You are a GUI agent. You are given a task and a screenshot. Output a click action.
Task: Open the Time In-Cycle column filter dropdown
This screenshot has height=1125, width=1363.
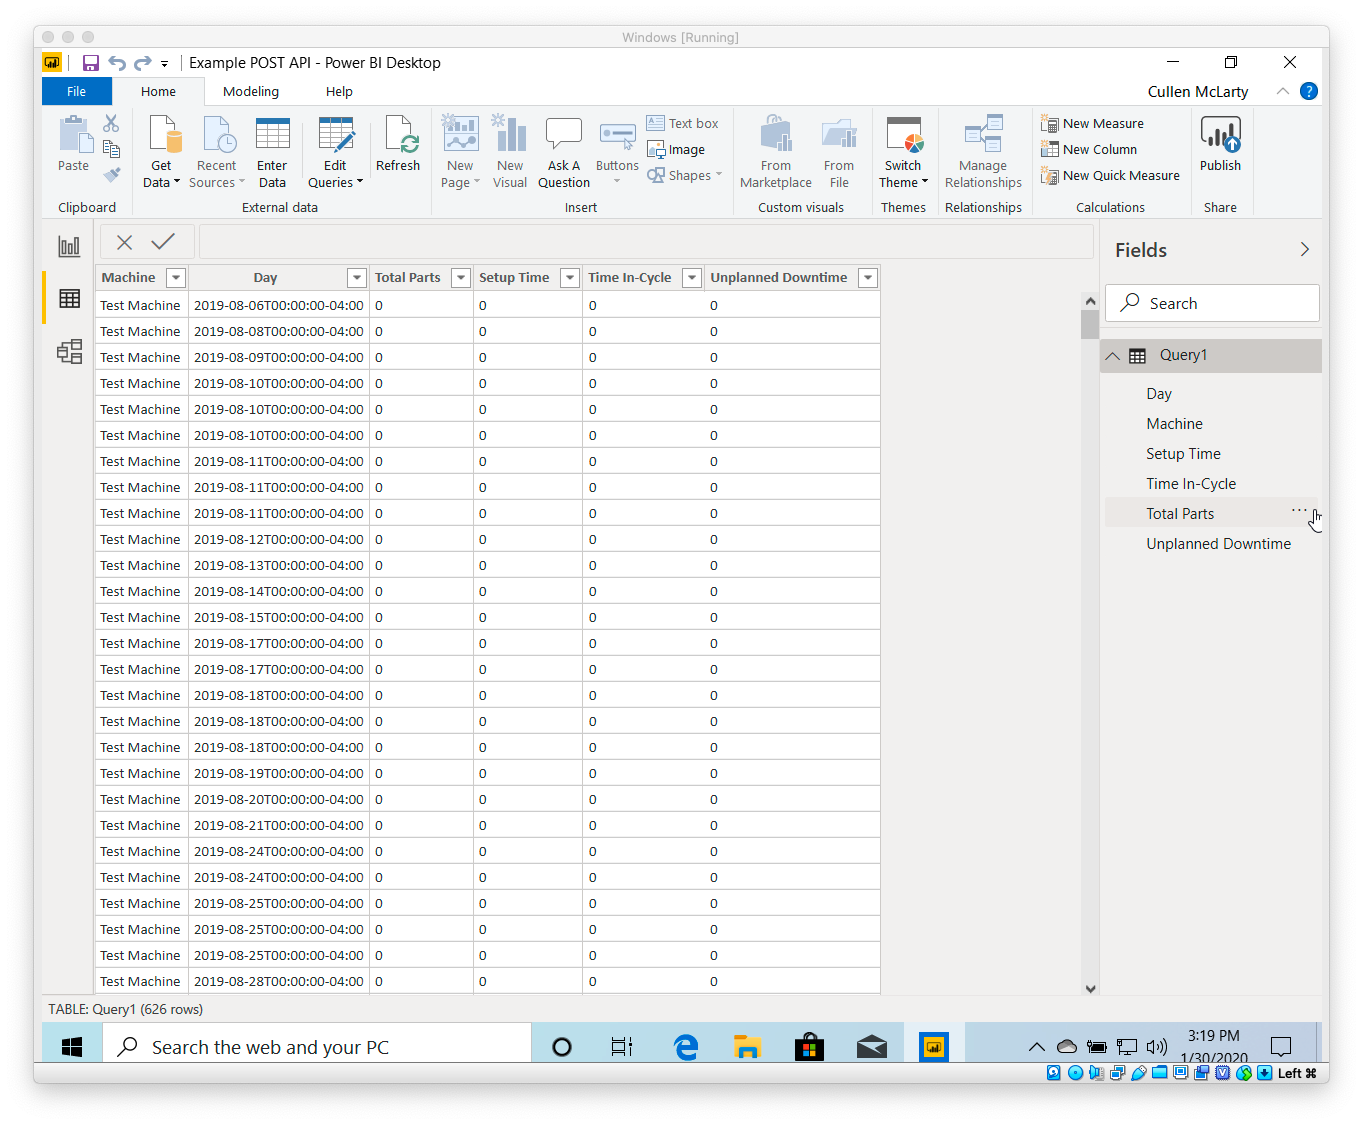[691, 278]
